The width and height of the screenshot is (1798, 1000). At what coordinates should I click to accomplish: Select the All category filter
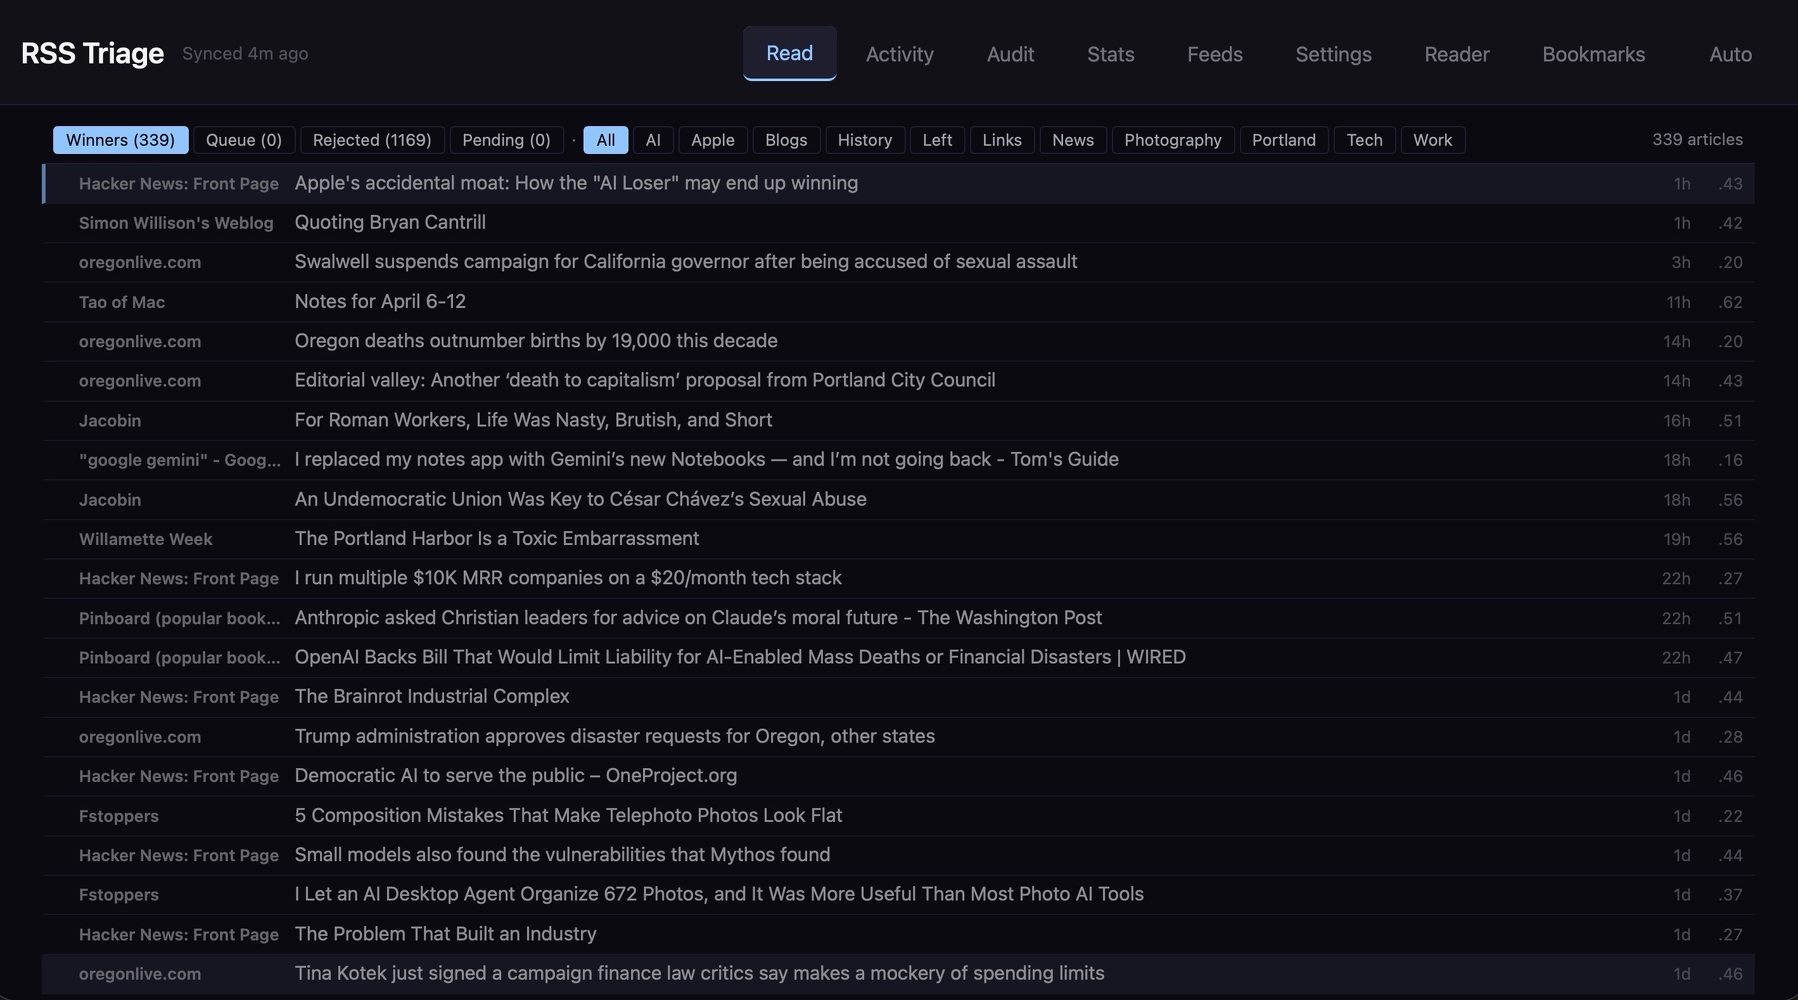point(605,140)
